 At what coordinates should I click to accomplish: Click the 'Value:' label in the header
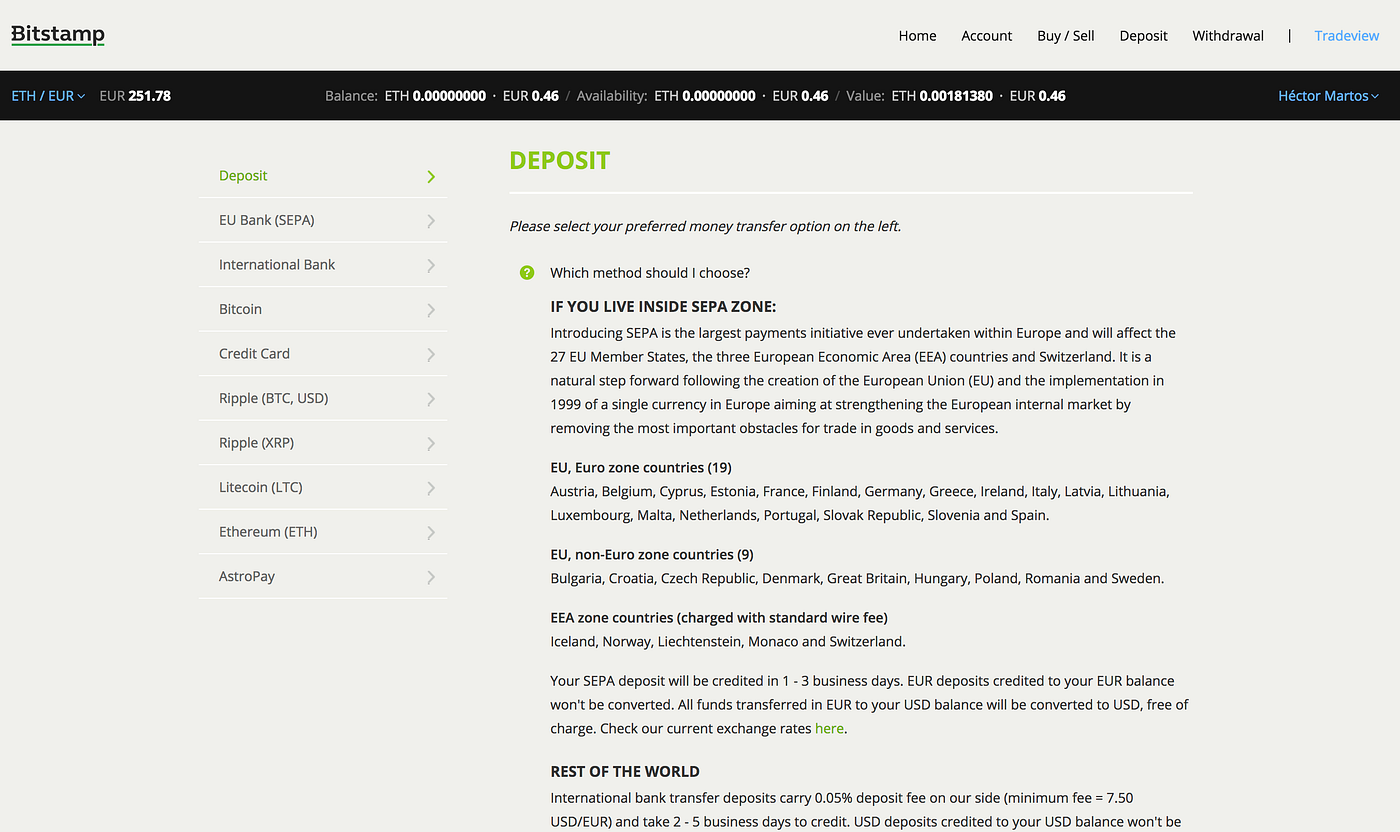click(865, 96)
